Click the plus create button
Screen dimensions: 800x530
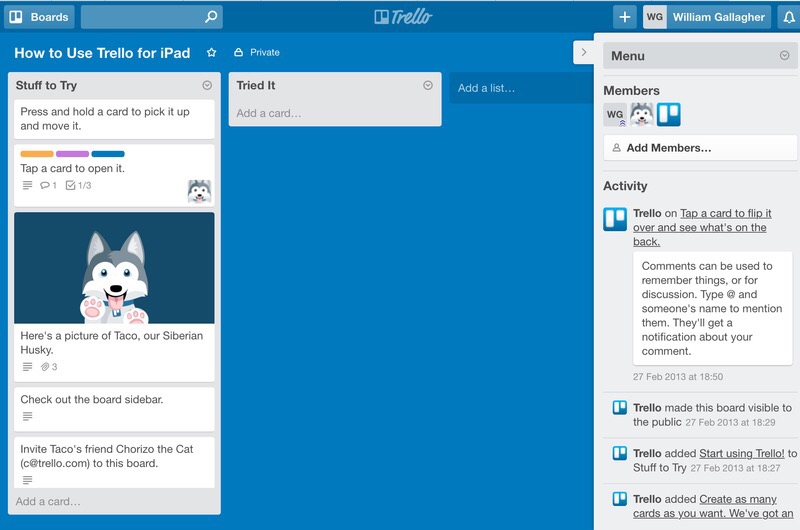(x=624, y=17)
